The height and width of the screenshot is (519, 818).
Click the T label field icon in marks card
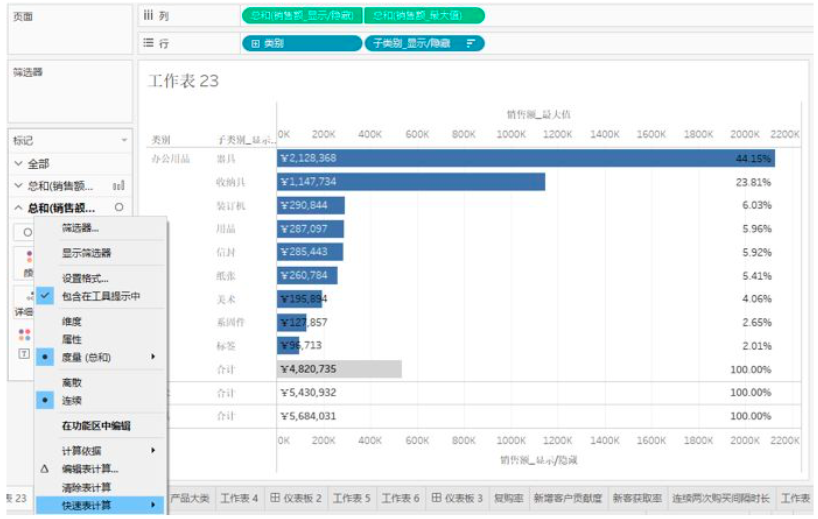24,354
